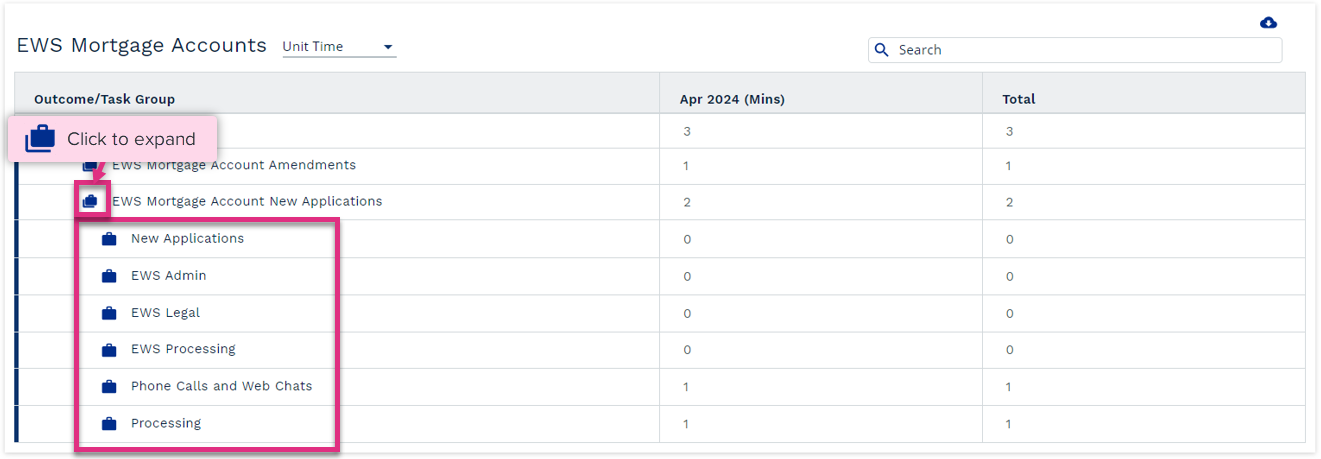The image size is (1321, 459).
Task: Select the EWS Admin task group
Action: [x=168, y=276]
